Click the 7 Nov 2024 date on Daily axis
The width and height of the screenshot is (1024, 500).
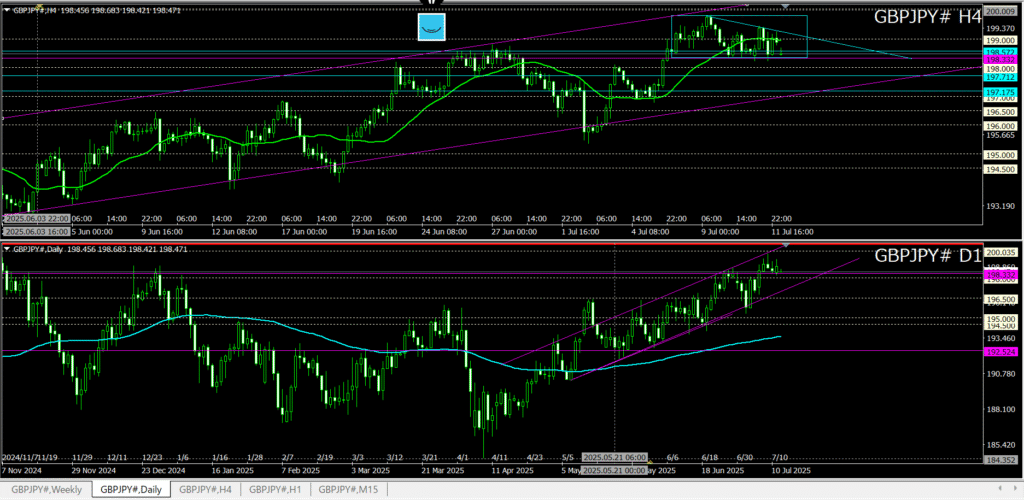click(x=22, y=470)
